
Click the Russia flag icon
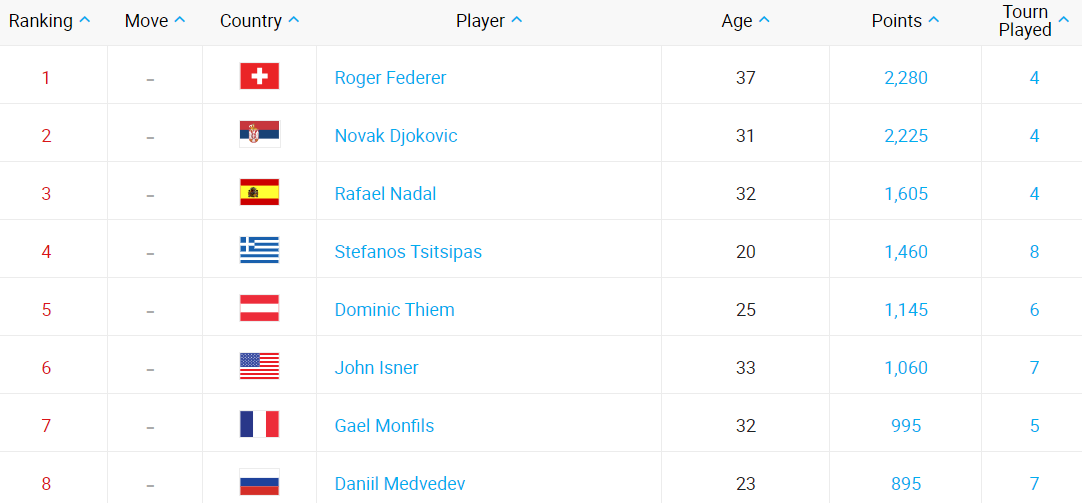click(259, 483)
